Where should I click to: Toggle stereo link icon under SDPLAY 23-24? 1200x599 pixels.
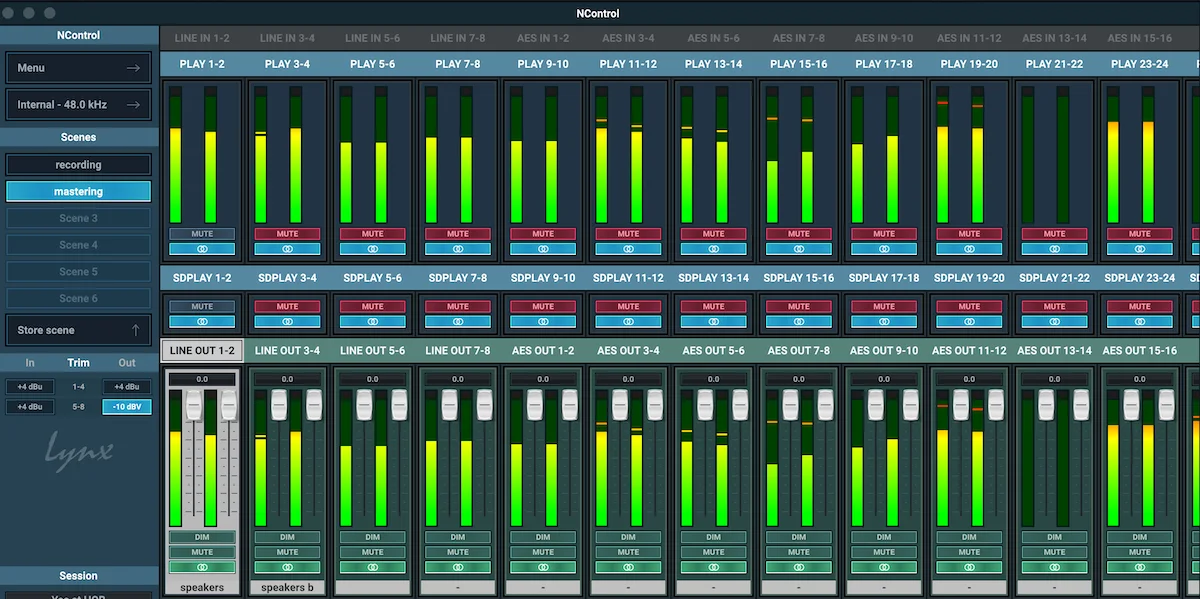(x=1139, y=322)
